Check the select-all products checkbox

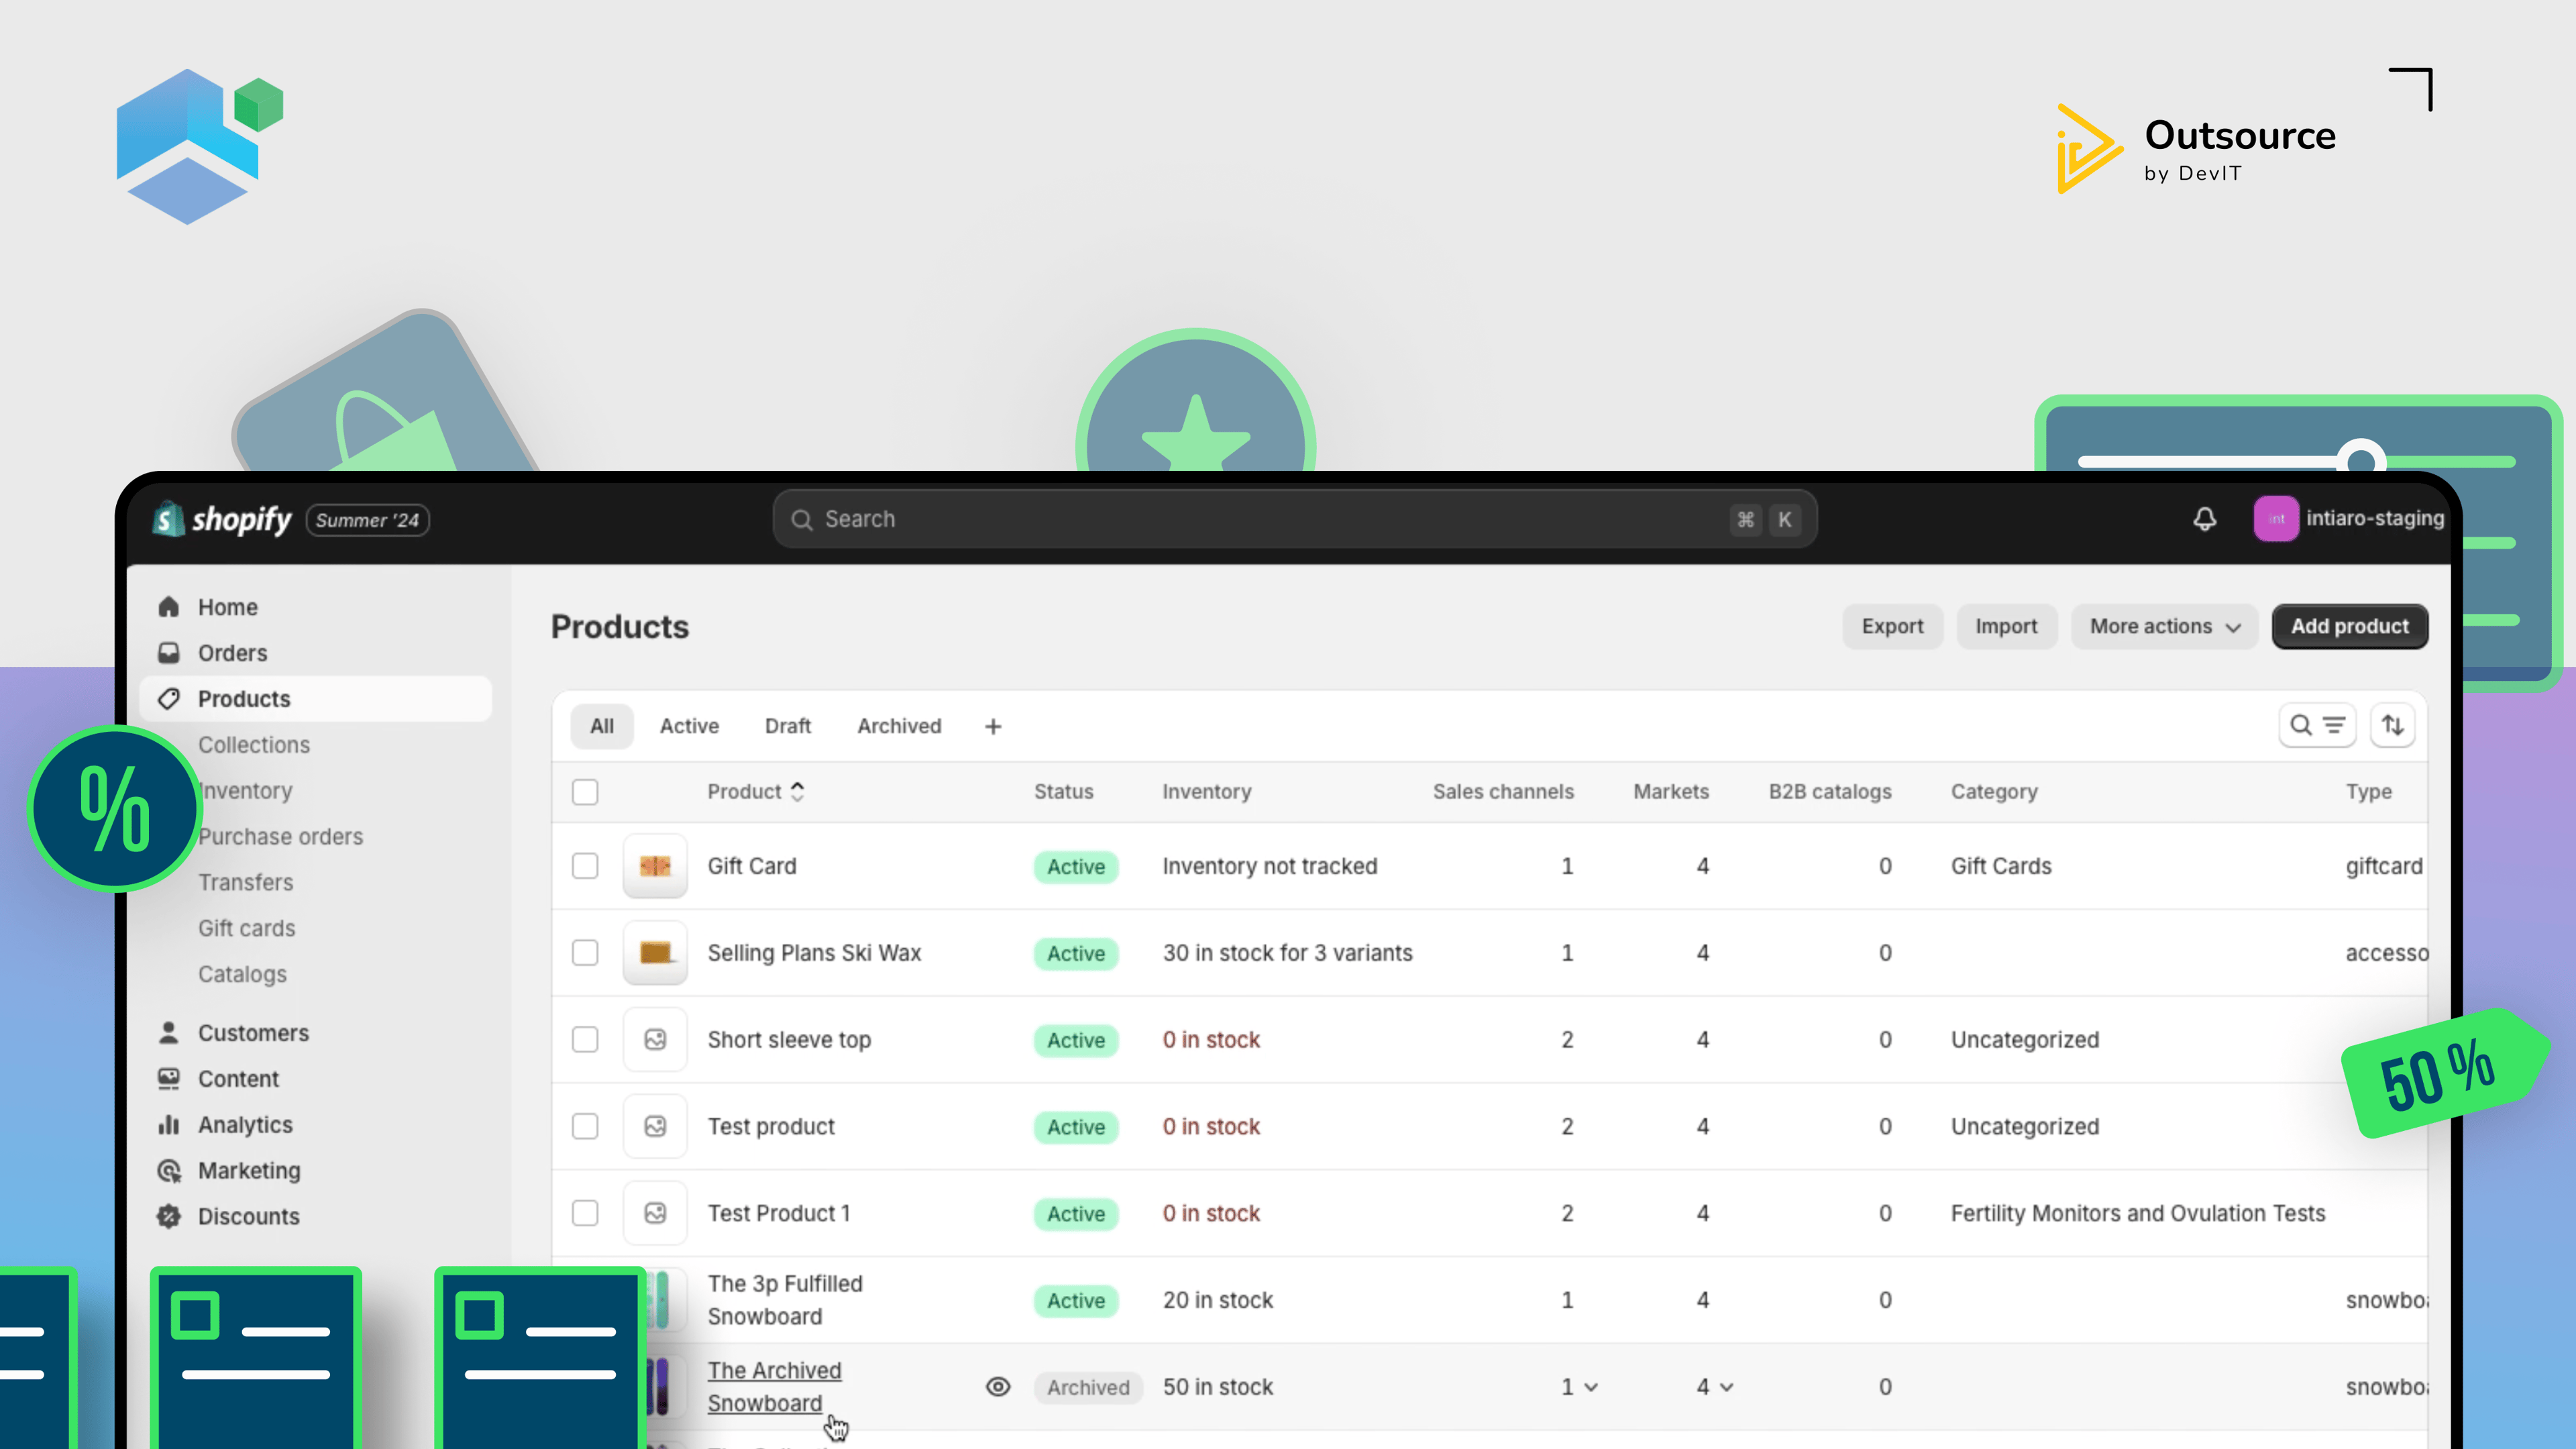[x=585, y=792]
